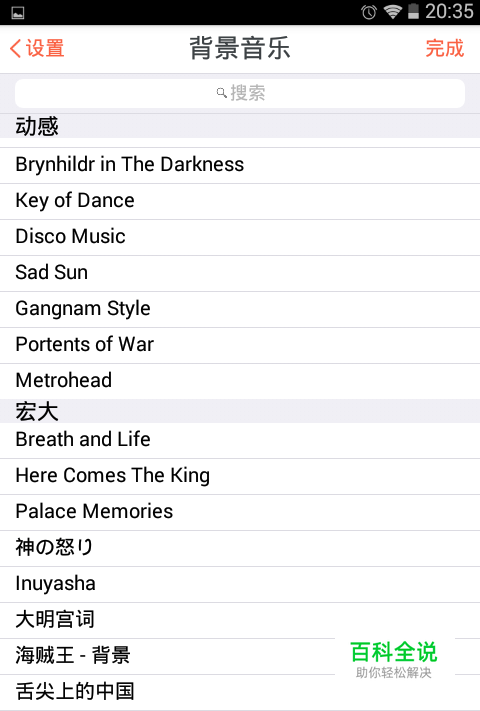The height and width of the screenshot is (711, 480).
Task: Select Portents of War track
Action: pyautogui.click(x=240, y=345)
